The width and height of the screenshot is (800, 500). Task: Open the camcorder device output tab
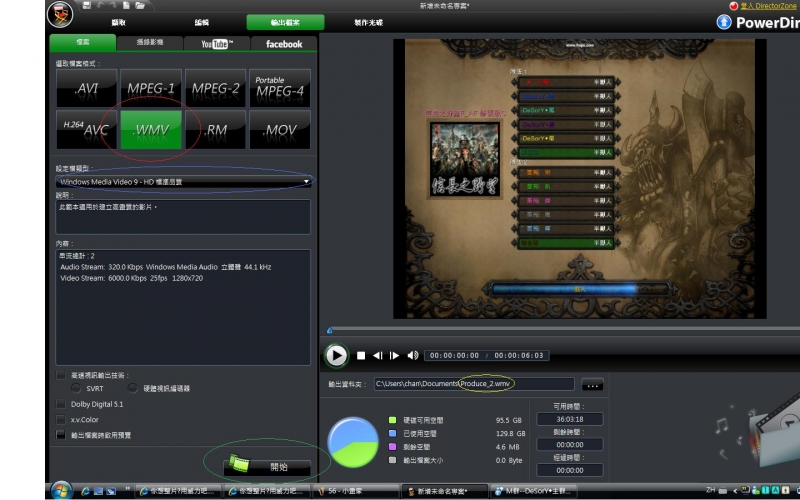149,43
